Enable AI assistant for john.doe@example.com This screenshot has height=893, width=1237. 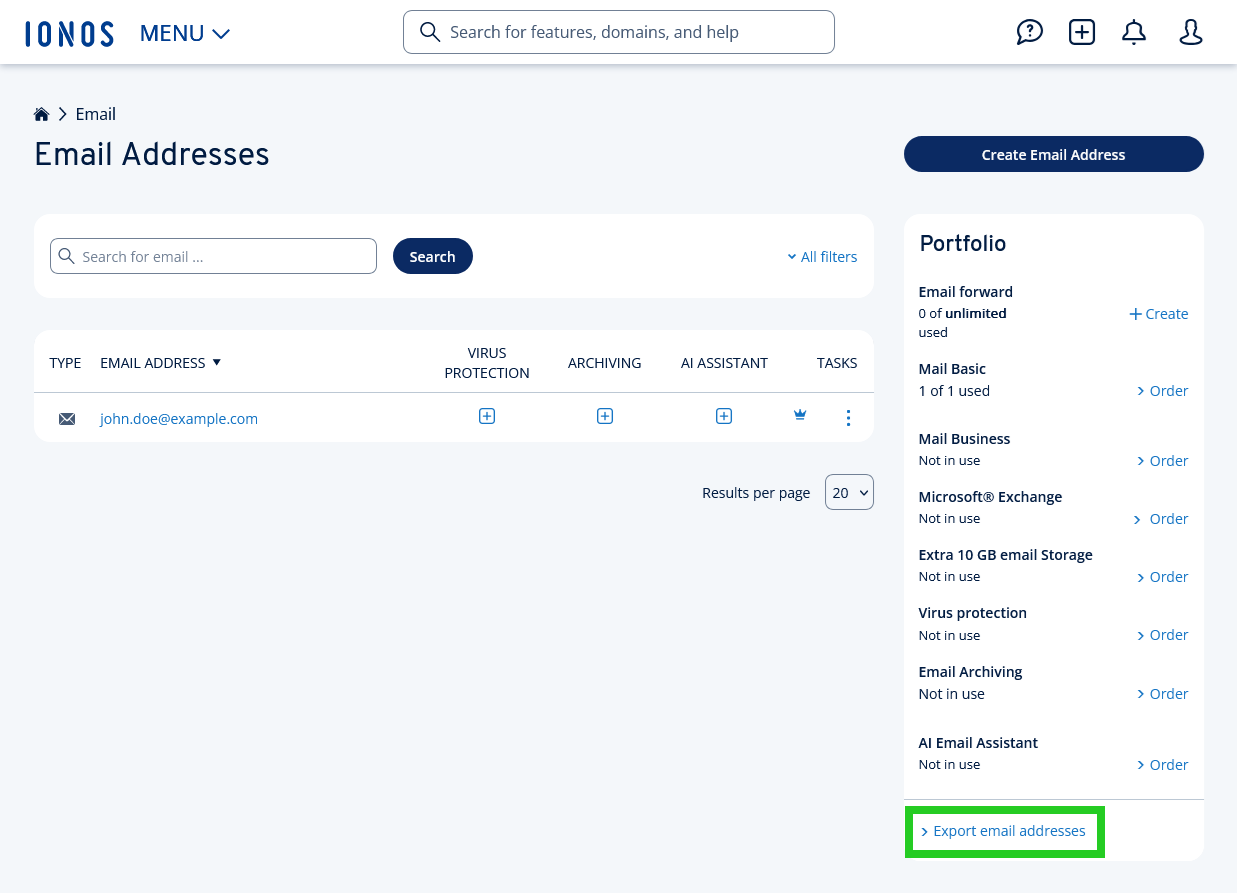tap(724, 416)
